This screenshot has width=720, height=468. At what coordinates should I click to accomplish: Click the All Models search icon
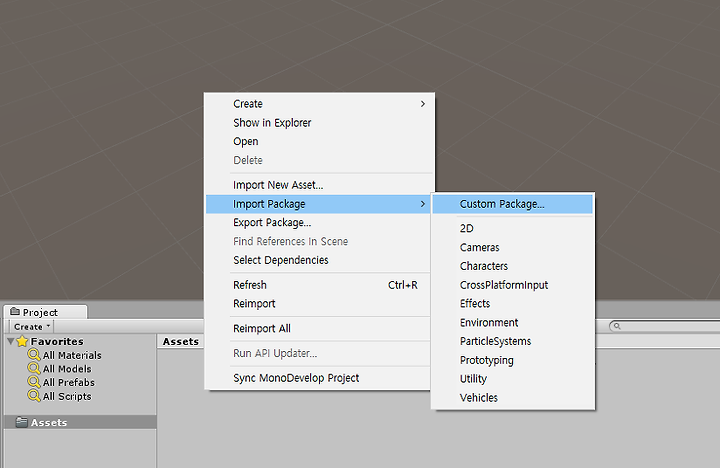coord(34,368)
